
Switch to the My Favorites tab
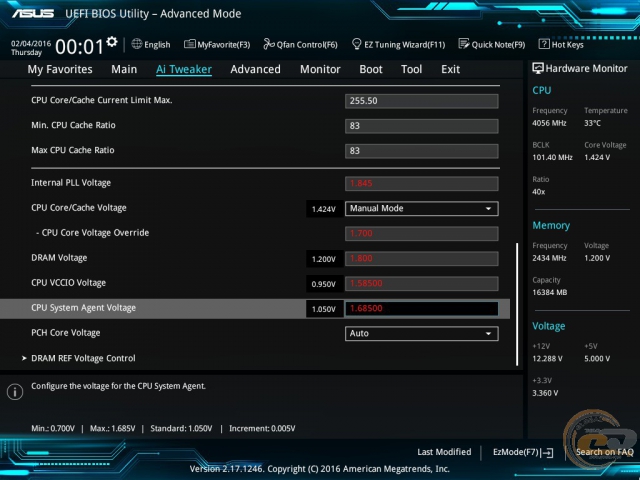click(x=60, y=69)
